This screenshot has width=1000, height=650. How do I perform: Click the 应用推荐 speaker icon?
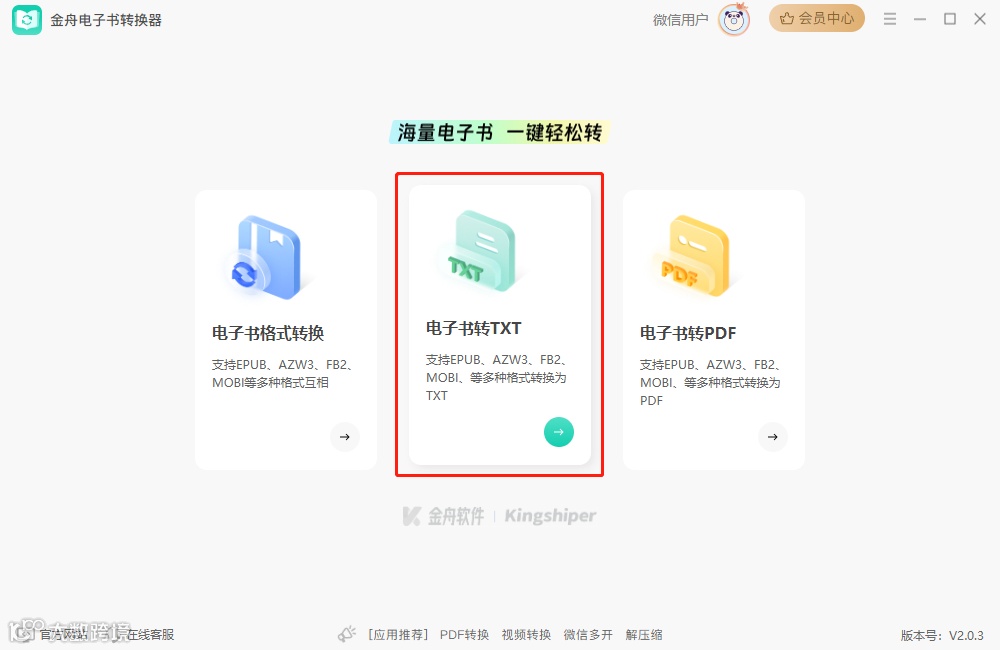[x=347, y=634]
